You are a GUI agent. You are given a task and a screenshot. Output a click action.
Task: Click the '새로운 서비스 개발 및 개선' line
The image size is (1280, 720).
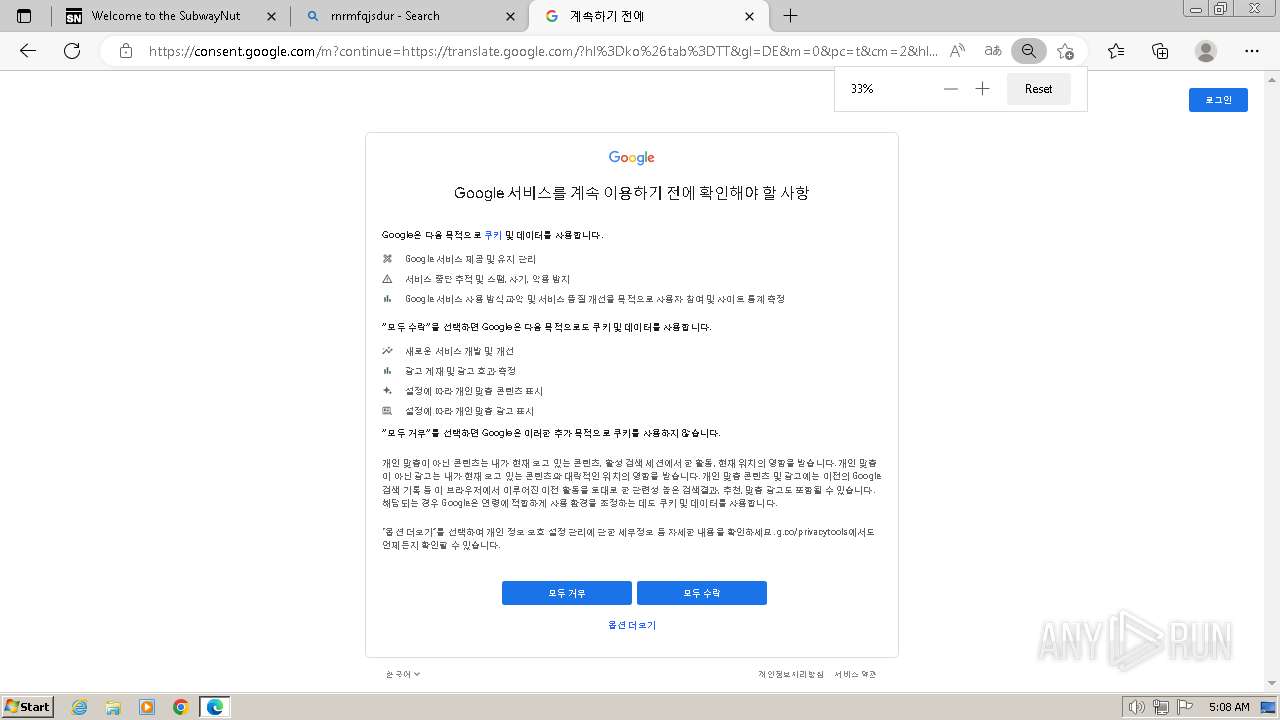(459, 351)
